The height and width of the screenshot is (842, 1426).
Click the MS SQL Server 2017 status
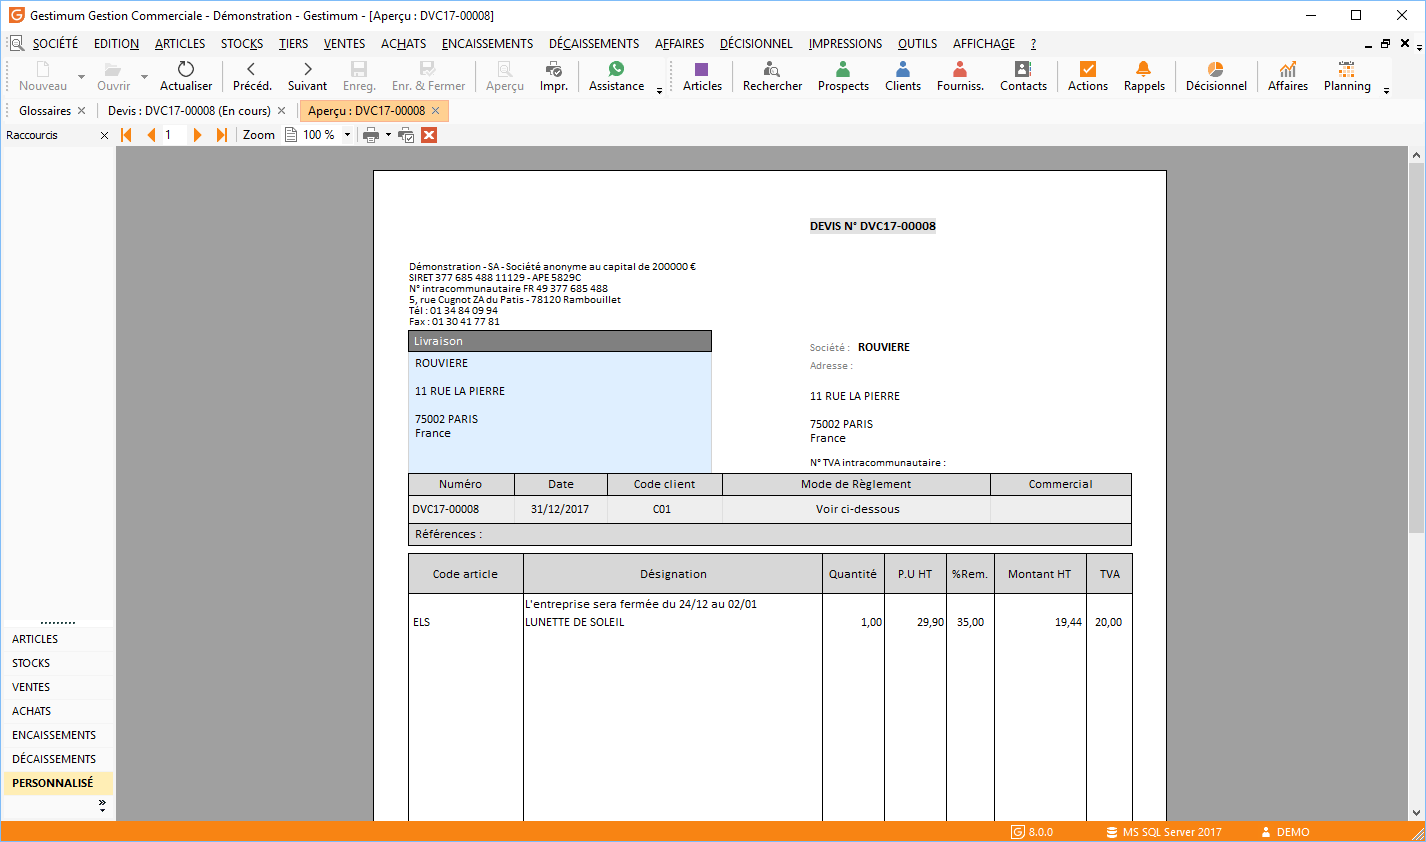[x=1164, y=832]
